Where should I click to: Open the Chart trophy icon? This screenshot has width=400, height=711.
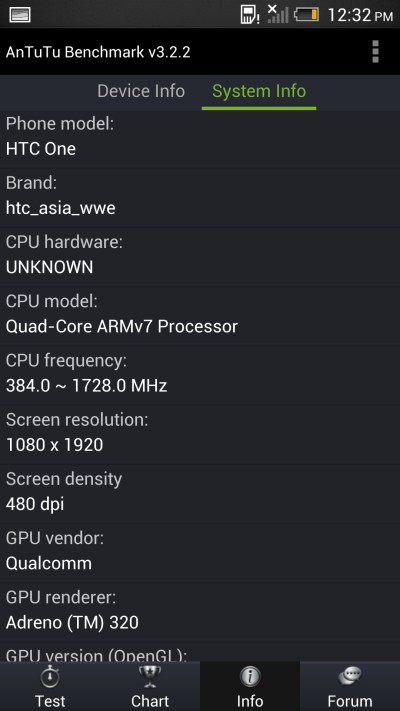(x=150, y=678)
